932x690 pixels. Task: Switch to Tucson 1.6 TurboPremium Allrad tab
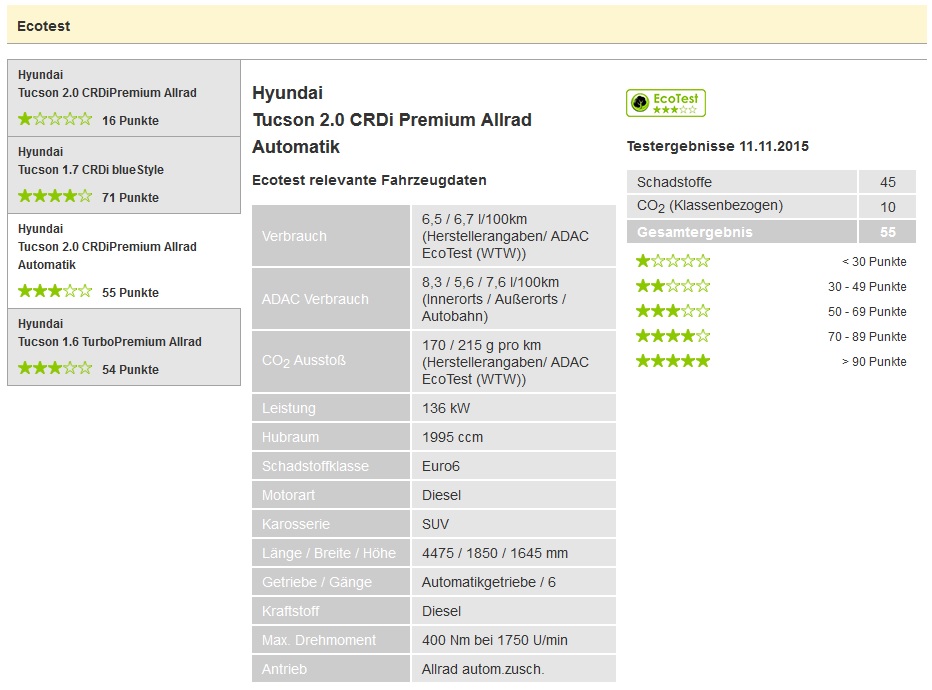point(124,347)
